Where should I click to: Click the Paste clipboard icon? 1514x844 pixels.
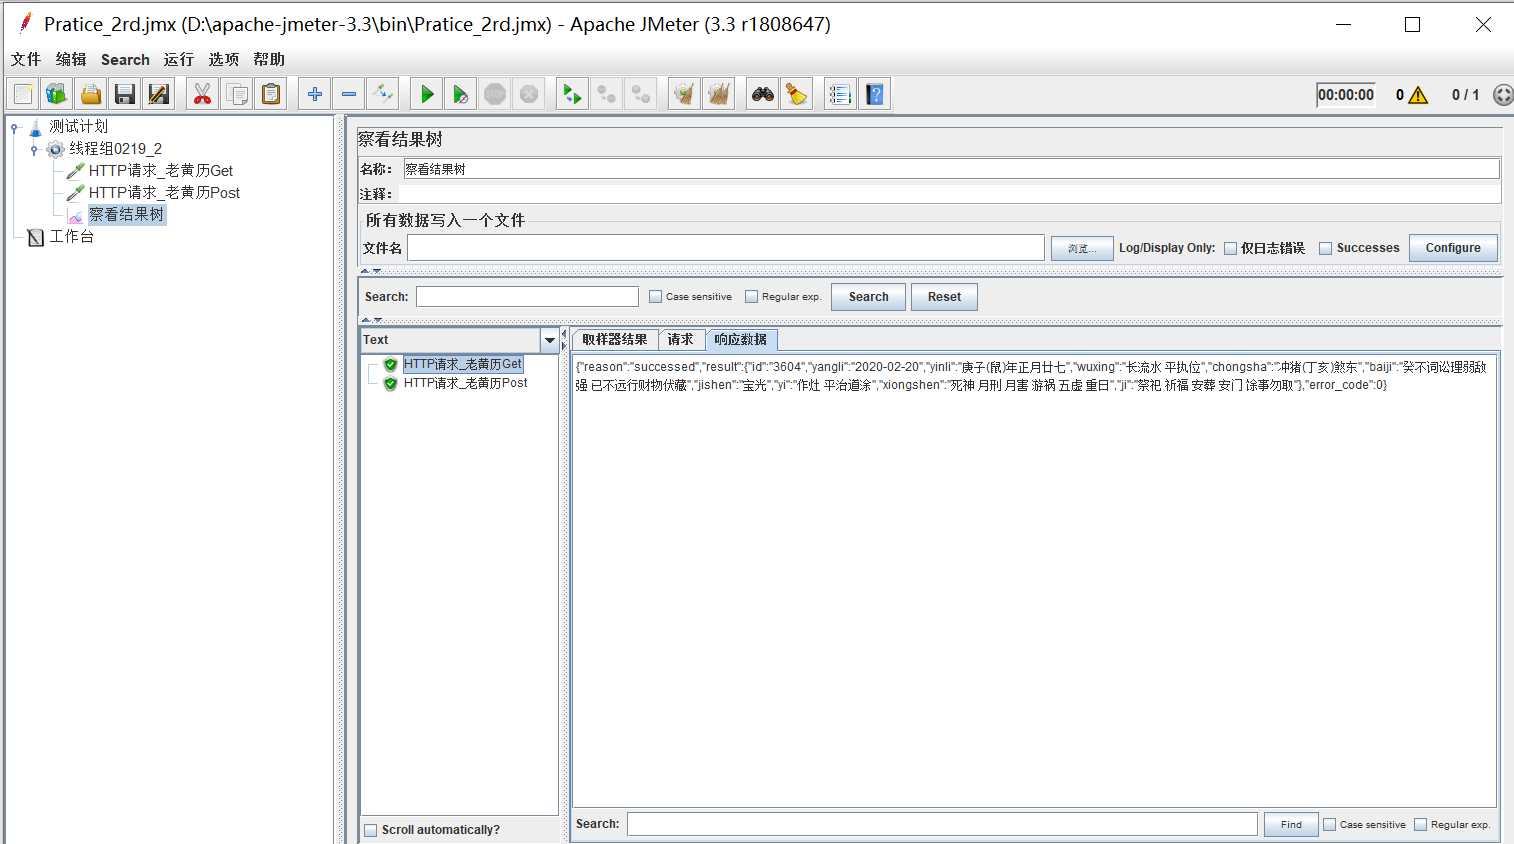(271, 94)
